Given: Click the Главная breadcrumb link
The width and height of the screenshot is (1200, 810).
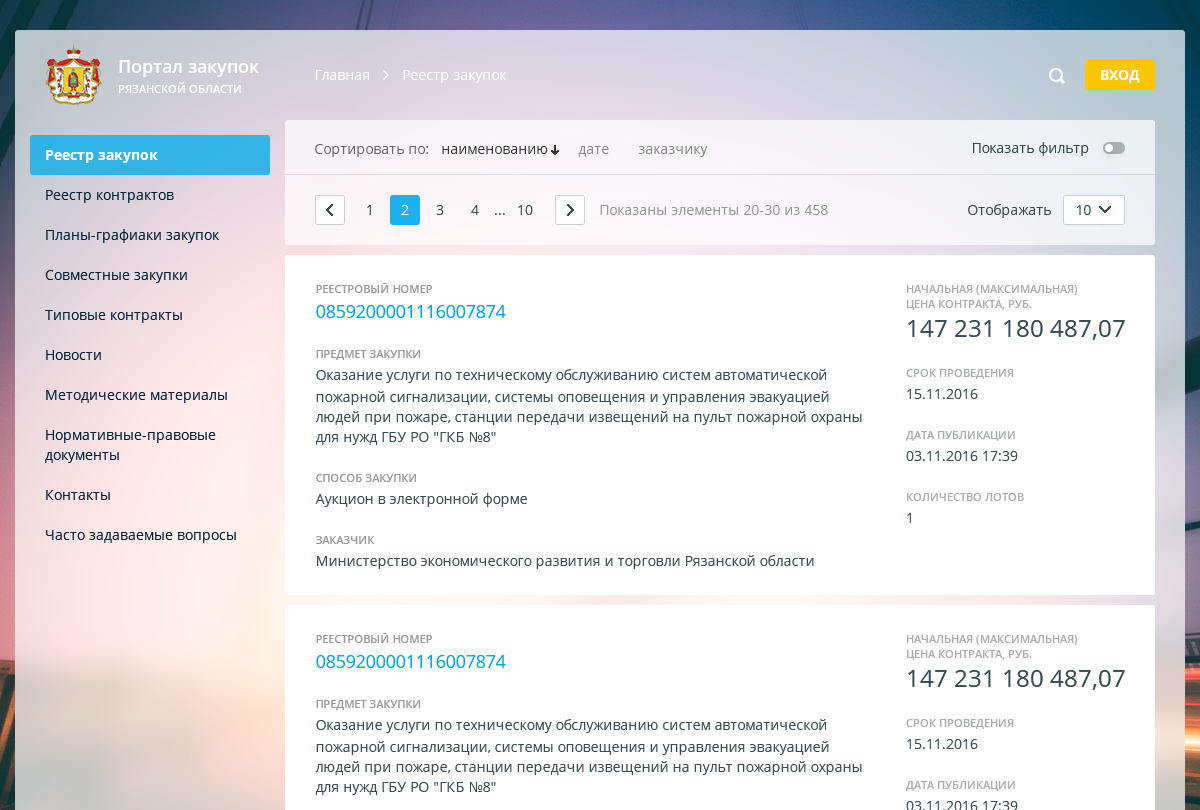Looking at the screenshot, I should 342,75.
